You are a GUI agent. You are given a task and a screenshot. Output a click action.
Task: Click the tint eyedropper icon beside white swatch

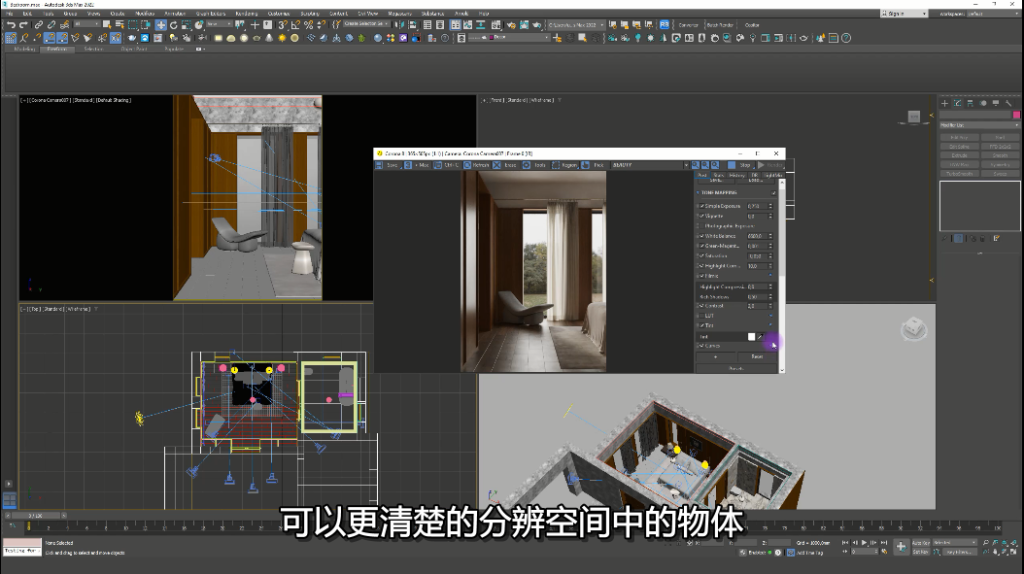(760, 337)
